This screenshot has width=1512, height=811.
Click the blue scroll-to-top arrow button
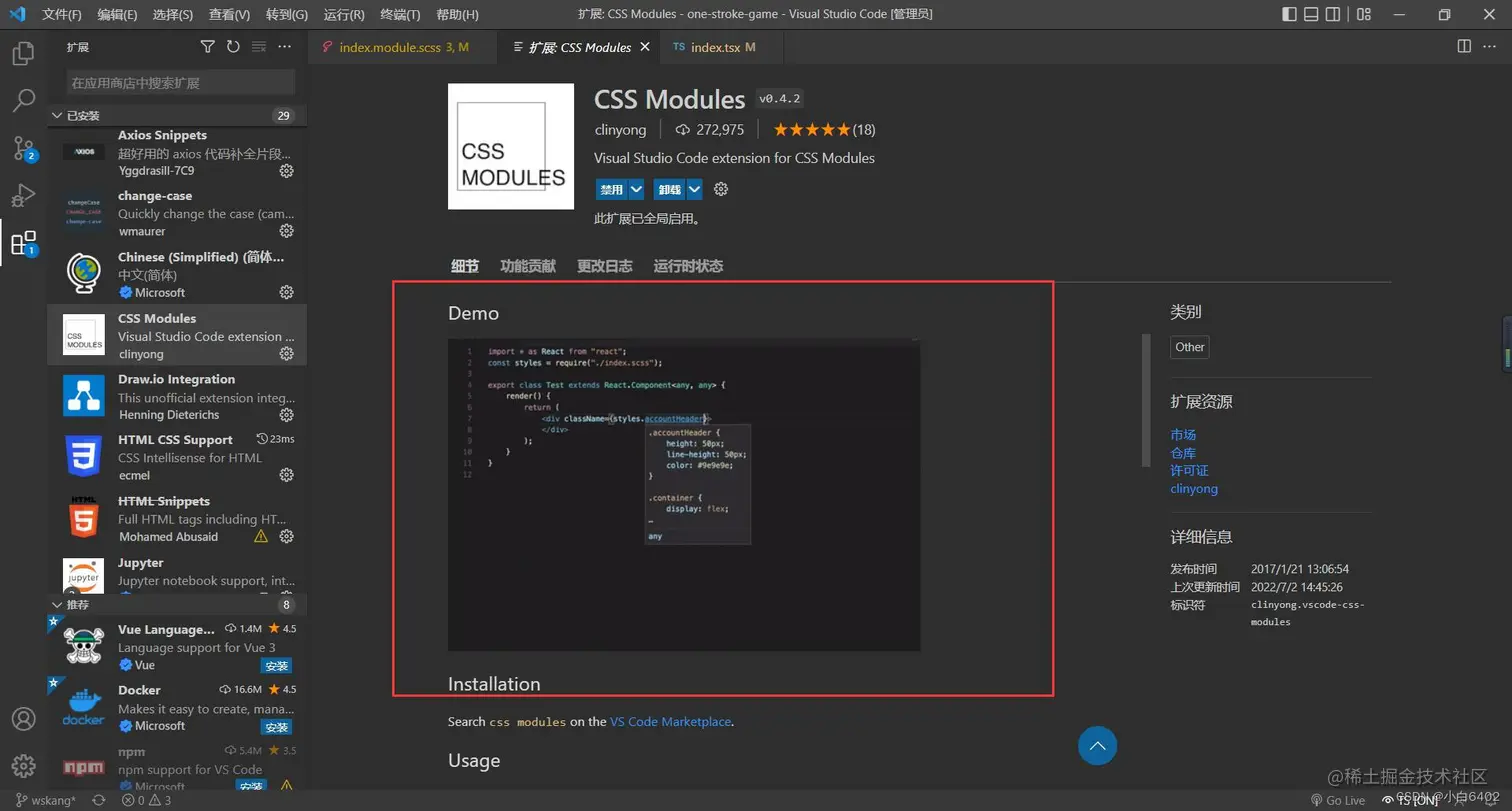pyautogui.click(x=1097, y=746)
